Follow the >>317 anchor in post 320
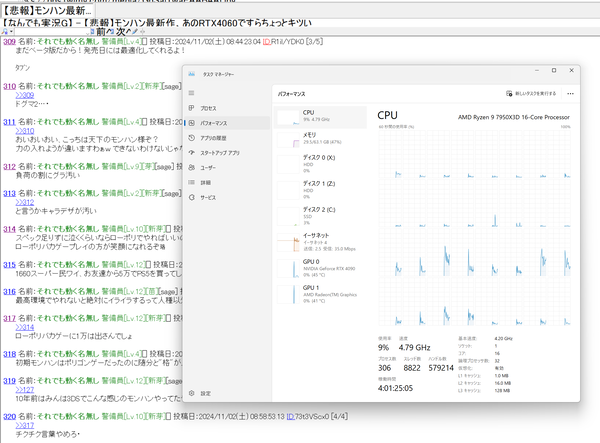 coord(24,425)
